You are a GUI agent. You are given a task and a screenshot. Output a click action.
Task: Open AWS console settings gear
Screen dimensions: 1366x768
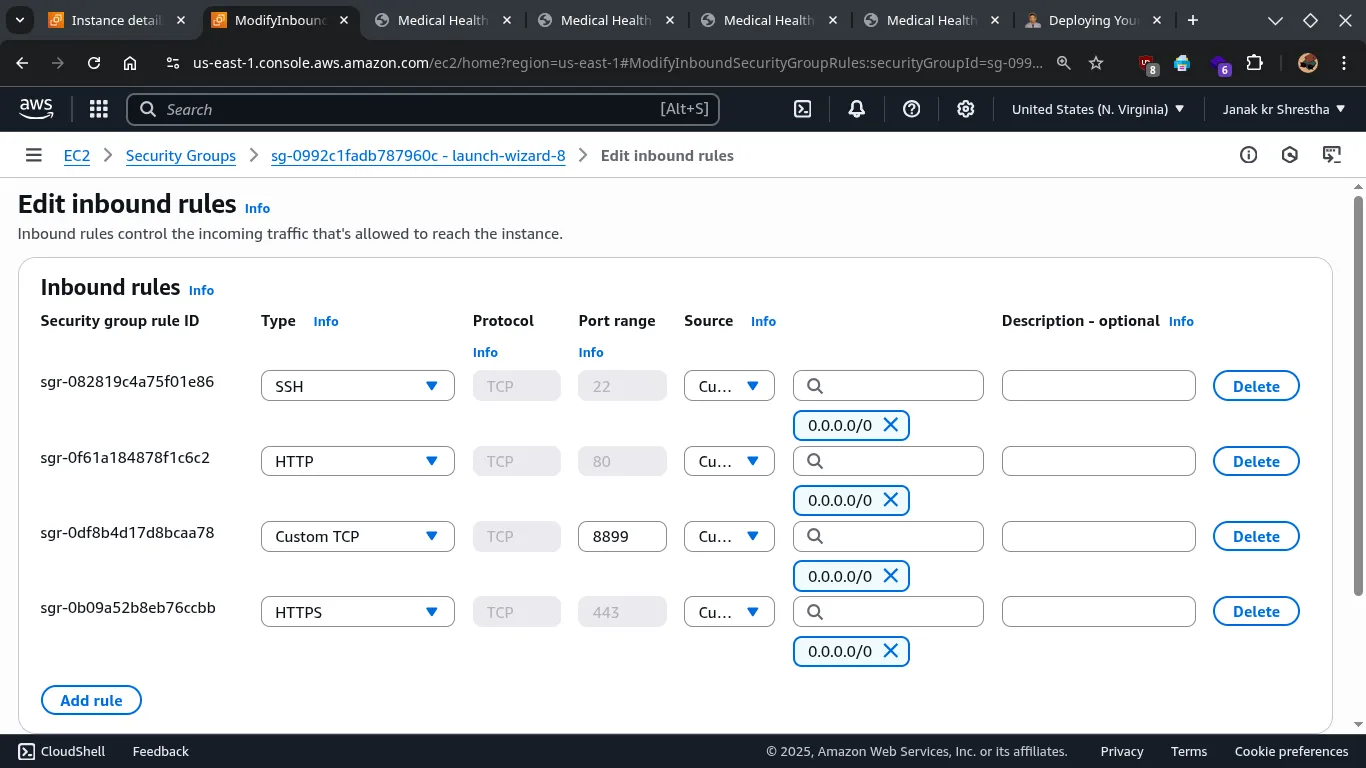pyautogui.click(x=965, y=109)
